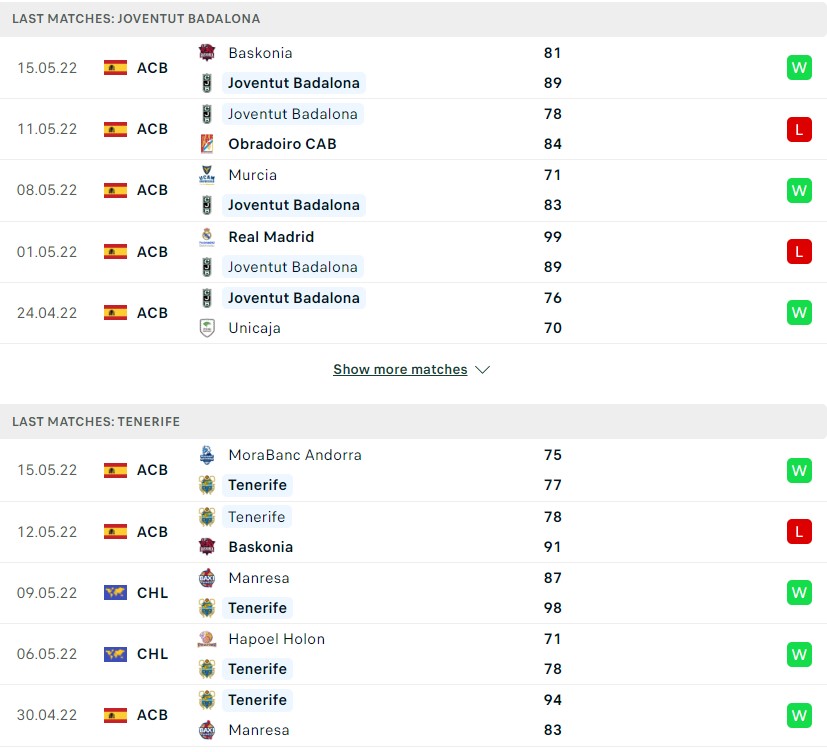827x752 pixels.
Task: Open the Real Madrid team name link
Action: point(271,237)
